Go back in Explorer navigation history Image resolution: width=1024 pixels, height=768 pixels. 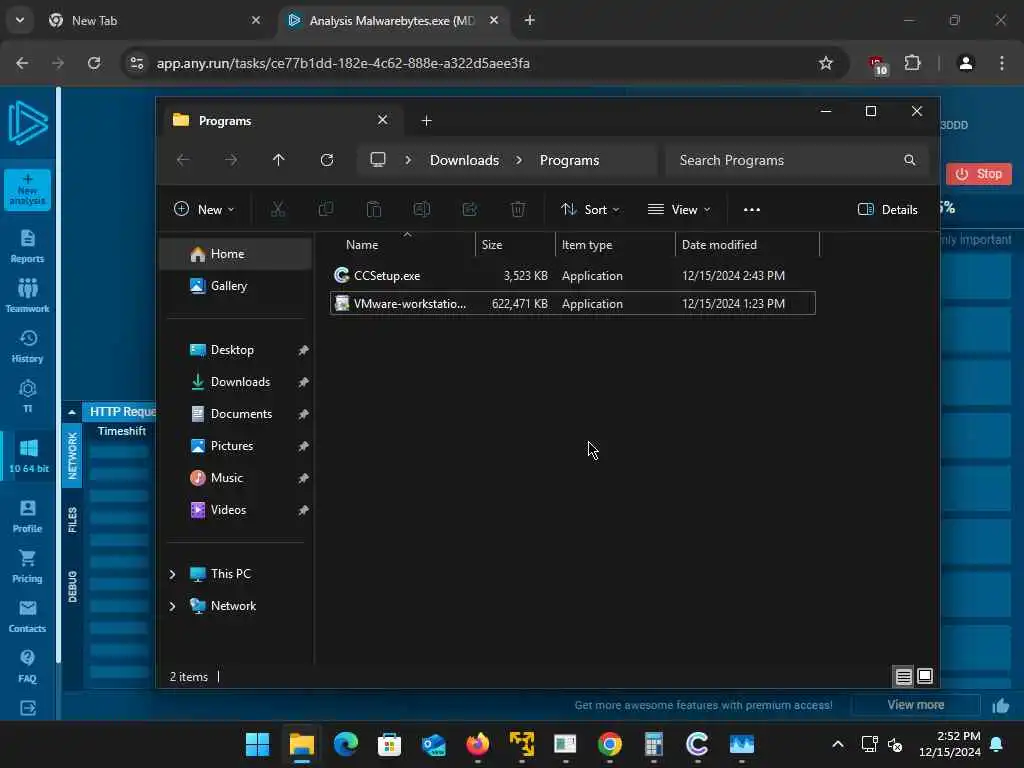[183, 160]
